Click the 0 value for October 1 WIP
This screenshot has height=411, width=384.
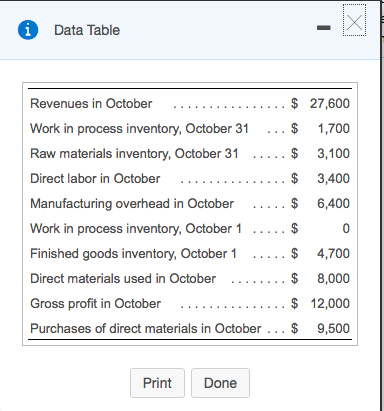click(346, 229)
